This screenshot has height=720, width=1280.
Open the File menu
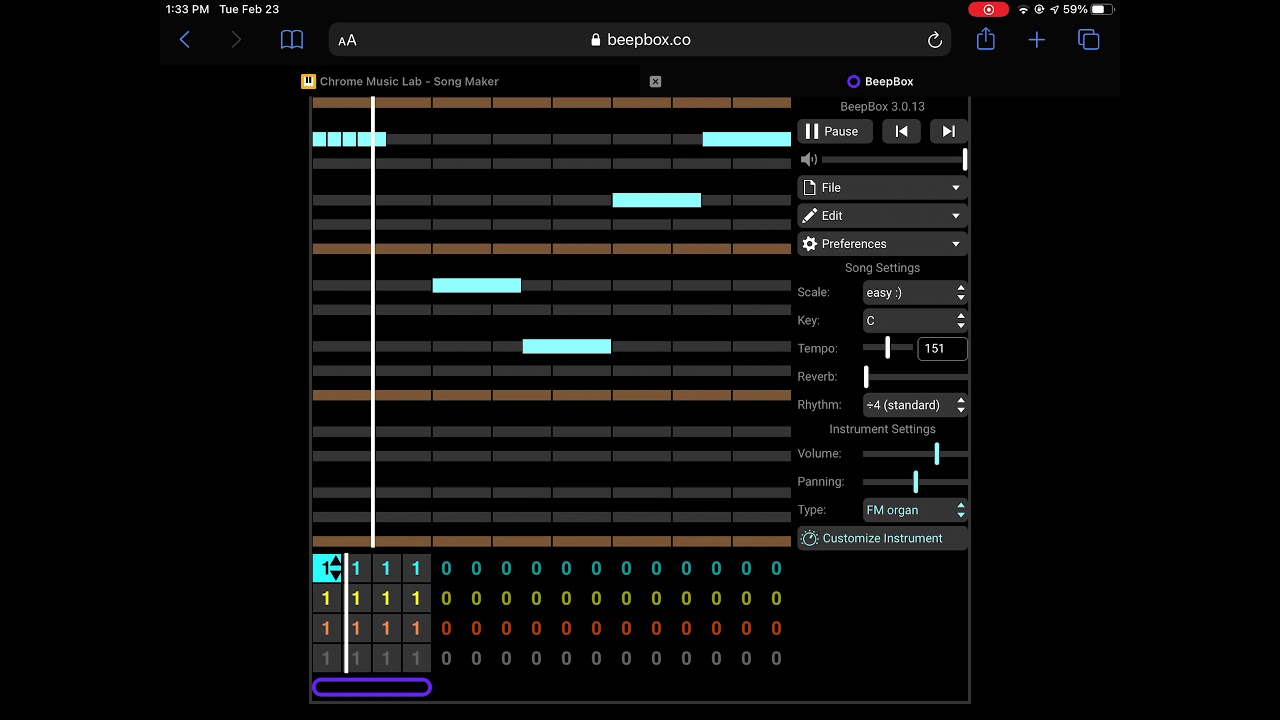[x=882, y=188]
